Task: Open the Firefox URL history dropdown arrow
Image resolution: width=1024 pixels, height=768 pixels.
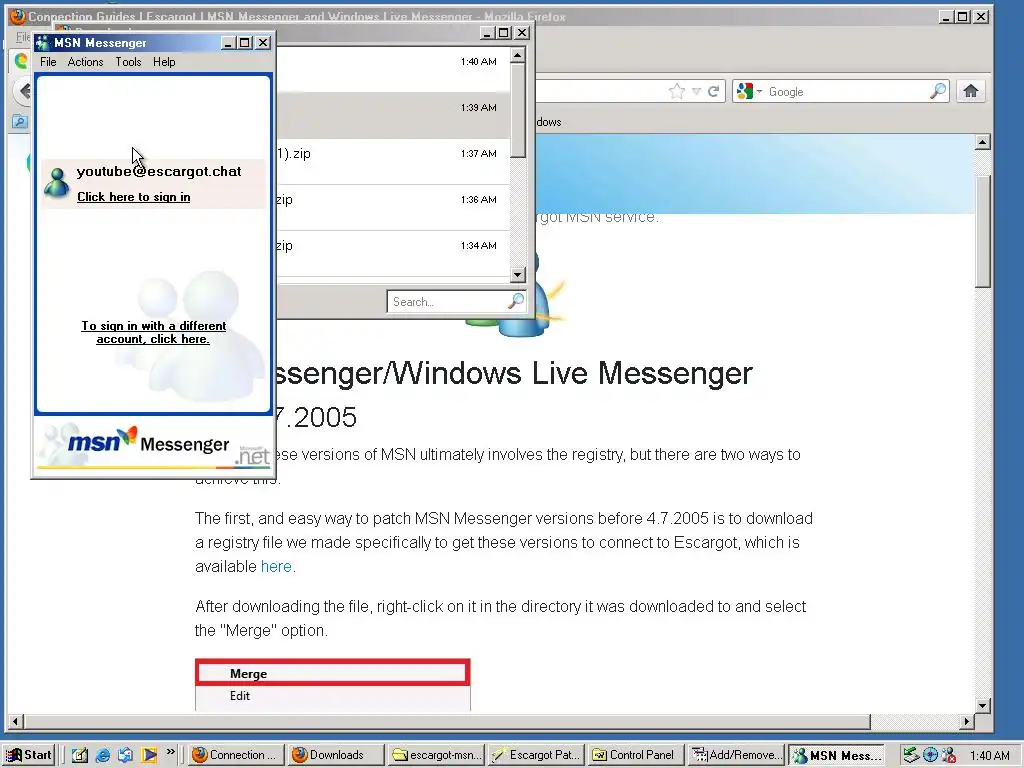Action: pyautogui.click(x=696, y=91)
